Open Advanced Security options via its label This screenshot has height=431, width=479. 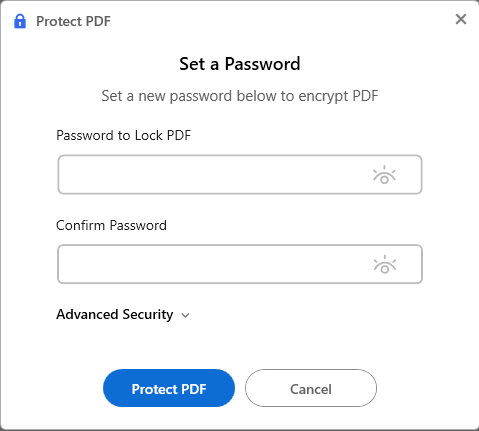(x=115, y=314)
